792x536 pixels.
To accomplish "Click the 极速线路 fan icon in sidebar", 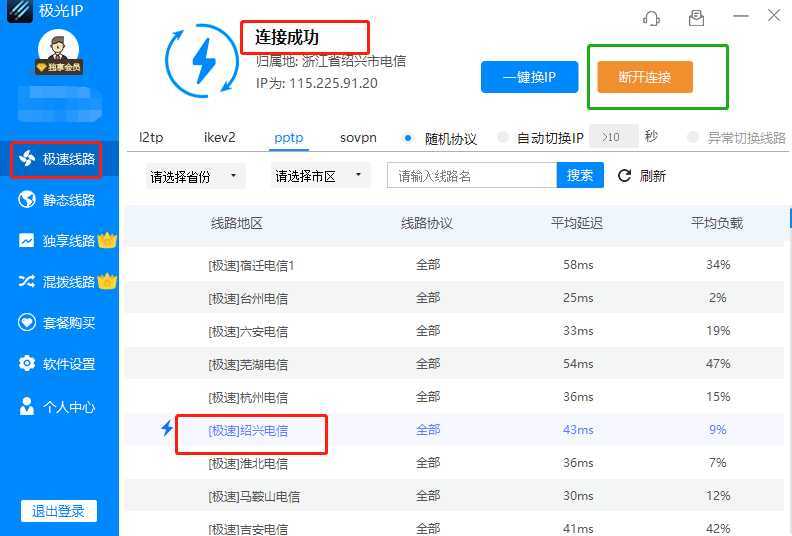I will click(x=27, y=159).
